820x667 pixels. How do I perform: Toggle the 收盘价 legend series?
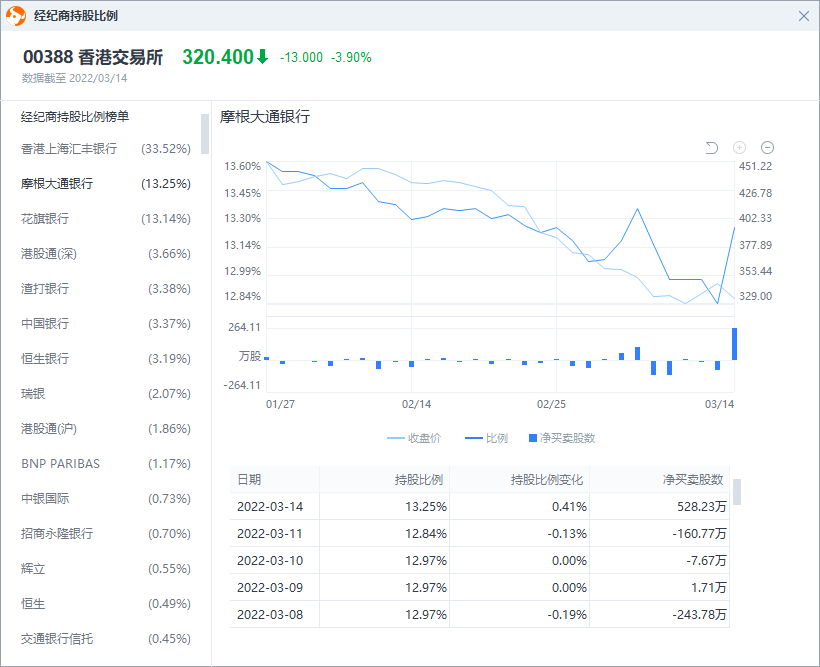[x=414, y=438]
